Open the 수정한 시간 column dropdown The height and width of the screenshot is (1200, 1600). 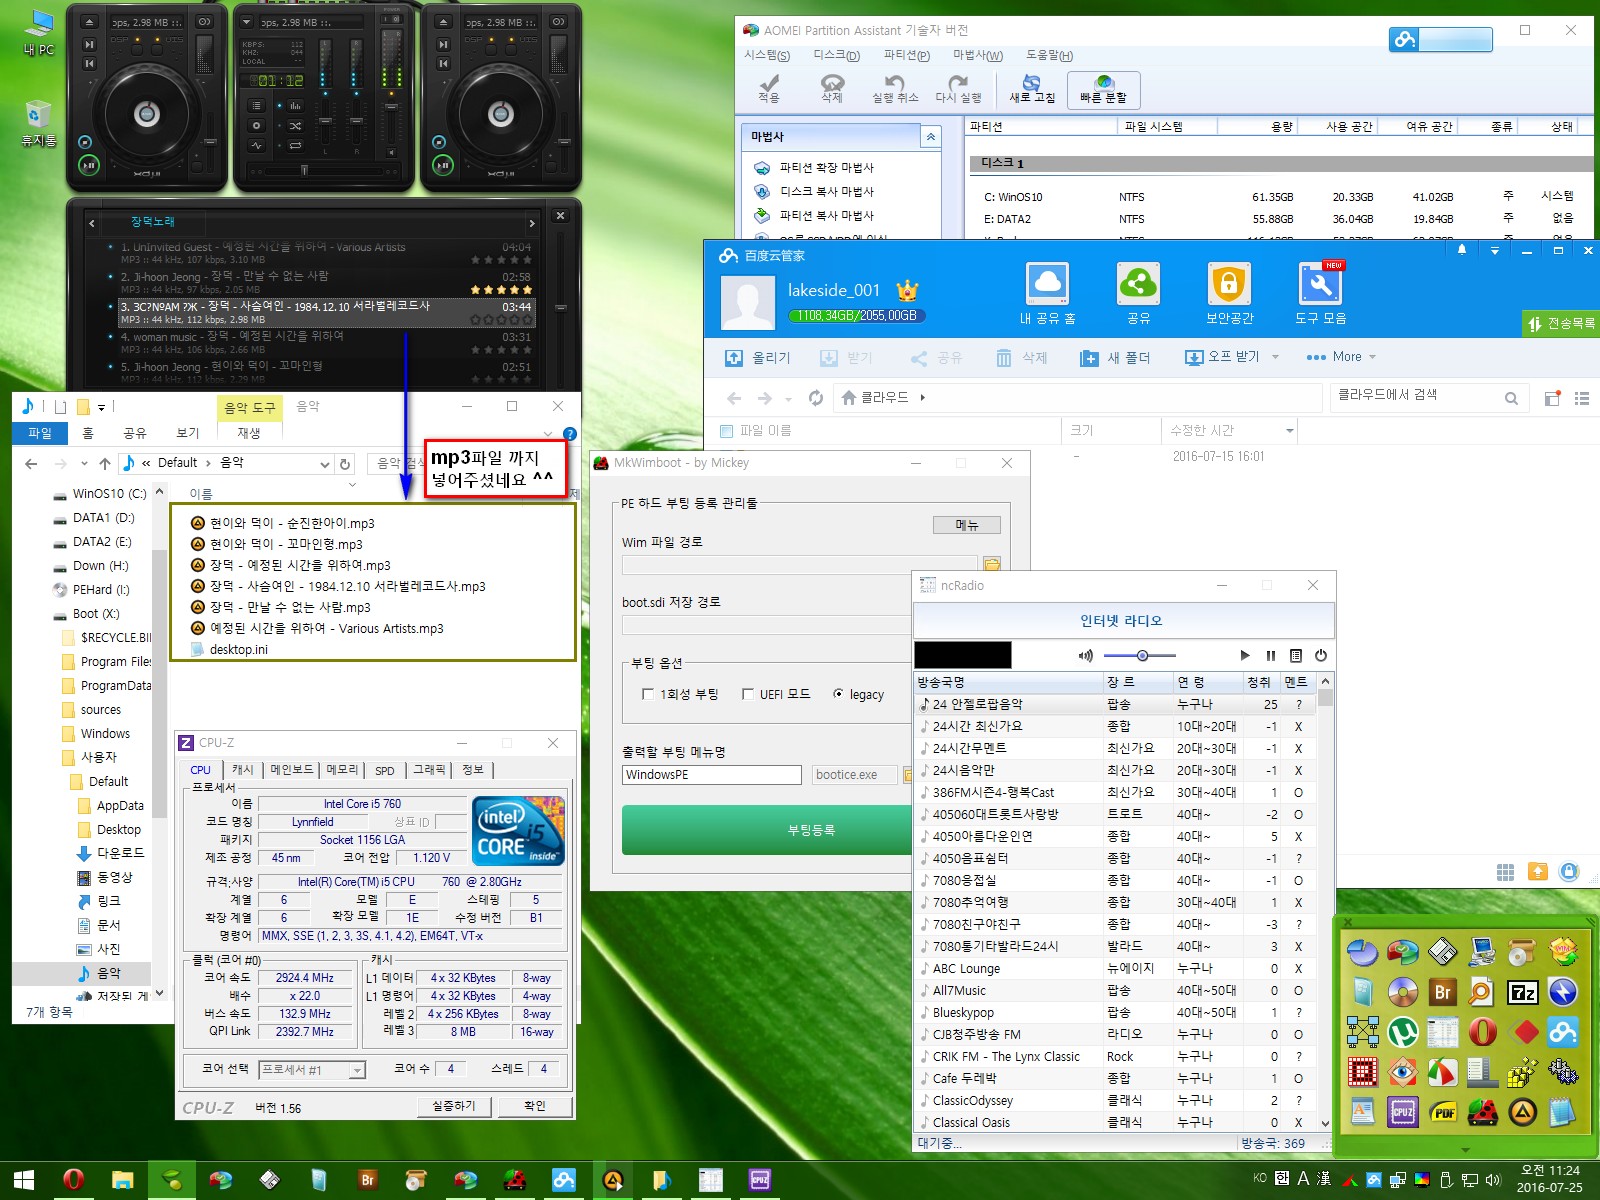coord(1290,431)
